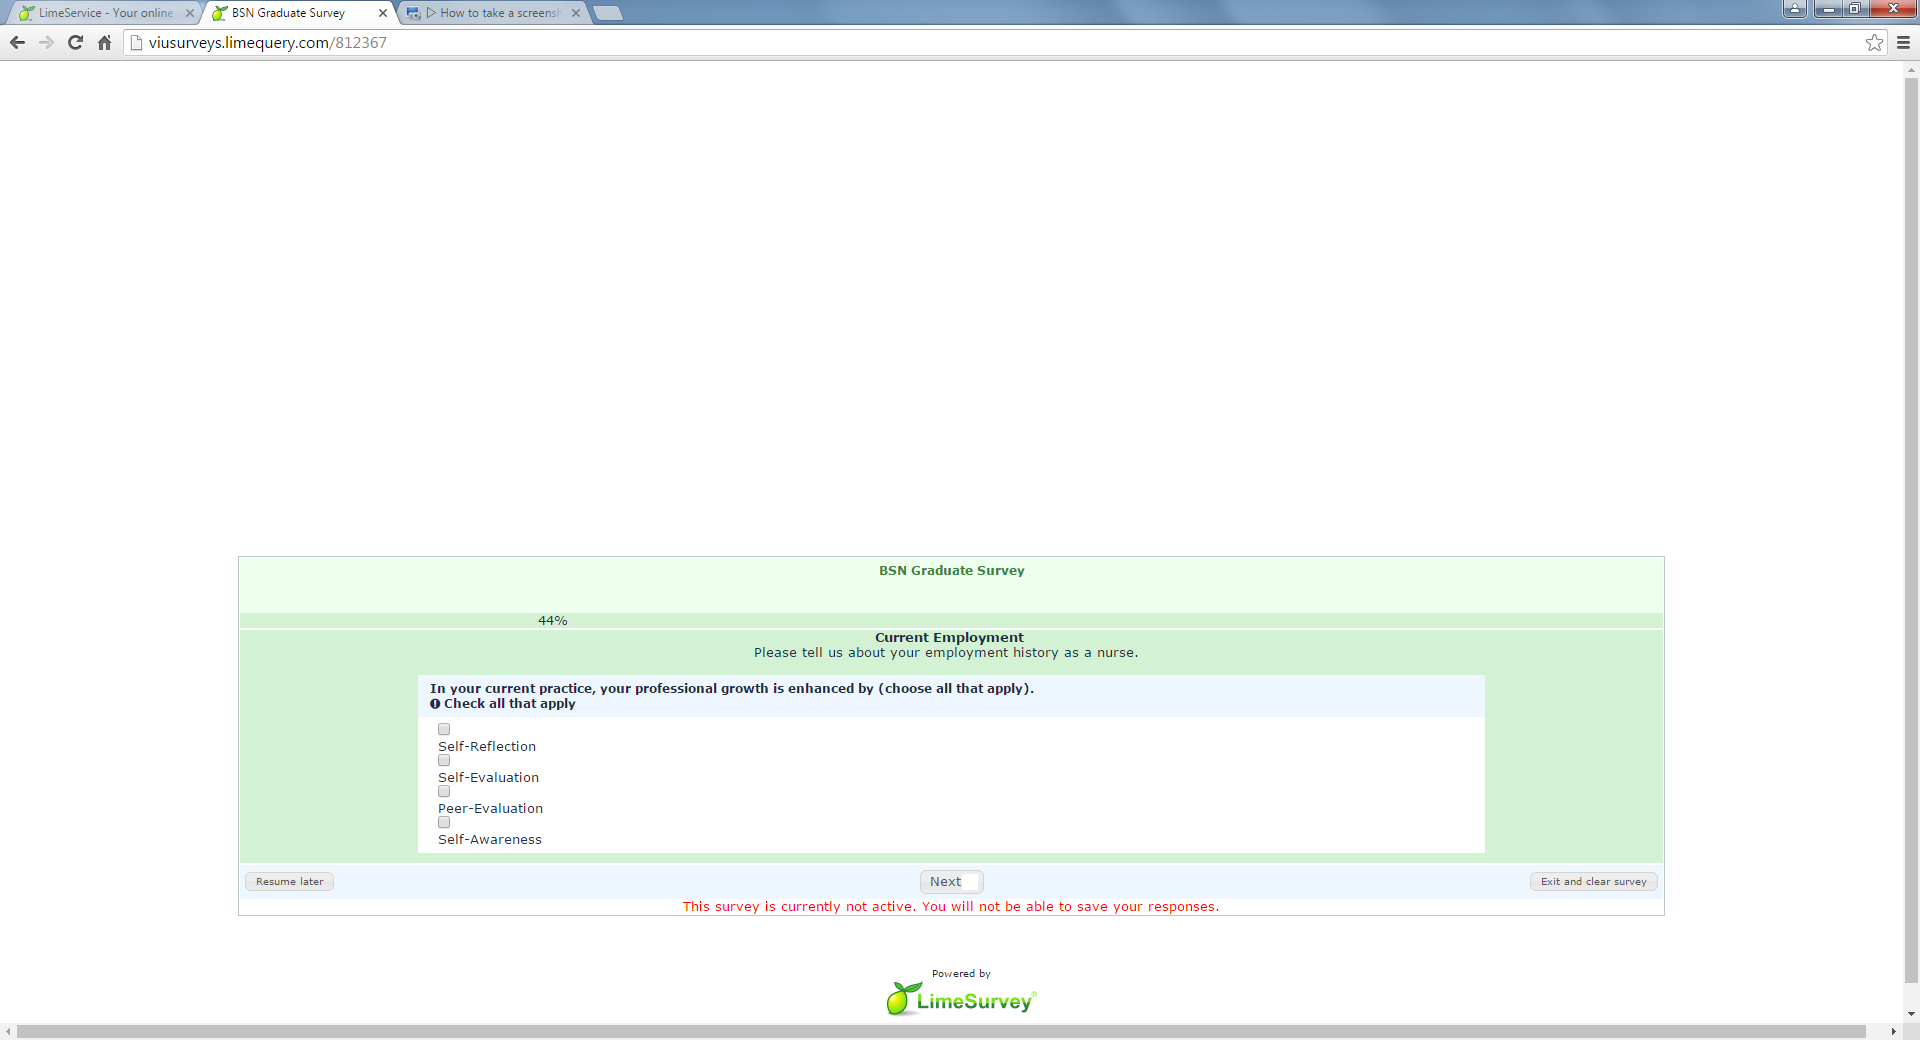Click the 44% survey progress bar
Screen dimensions: 1920x1040
(951, 620)
